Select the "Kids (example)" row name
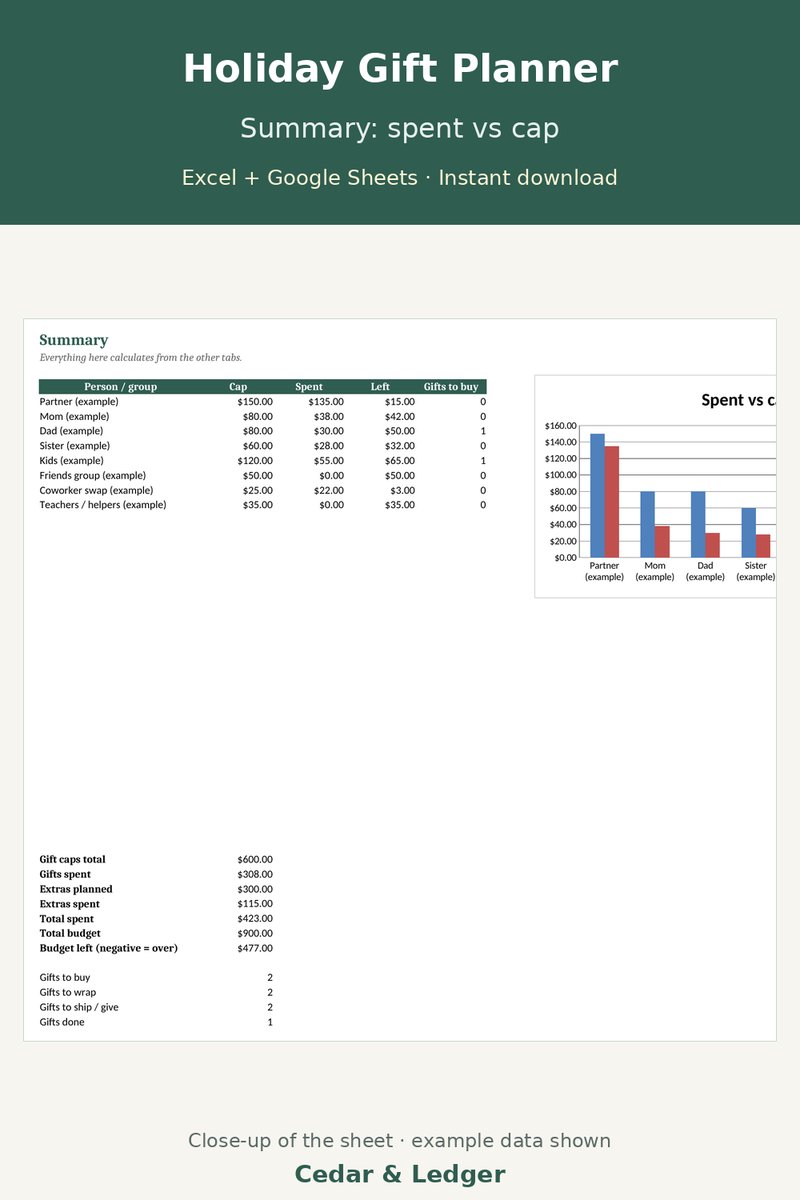The height and width of the screenshot is (1200, 800). click(71, 460)
